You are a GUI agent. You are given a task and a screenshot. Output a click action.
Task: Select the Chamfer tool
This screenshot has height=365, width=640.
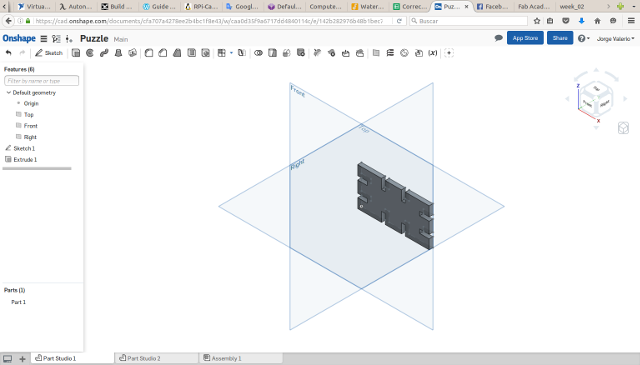click(x=163, y=53)
